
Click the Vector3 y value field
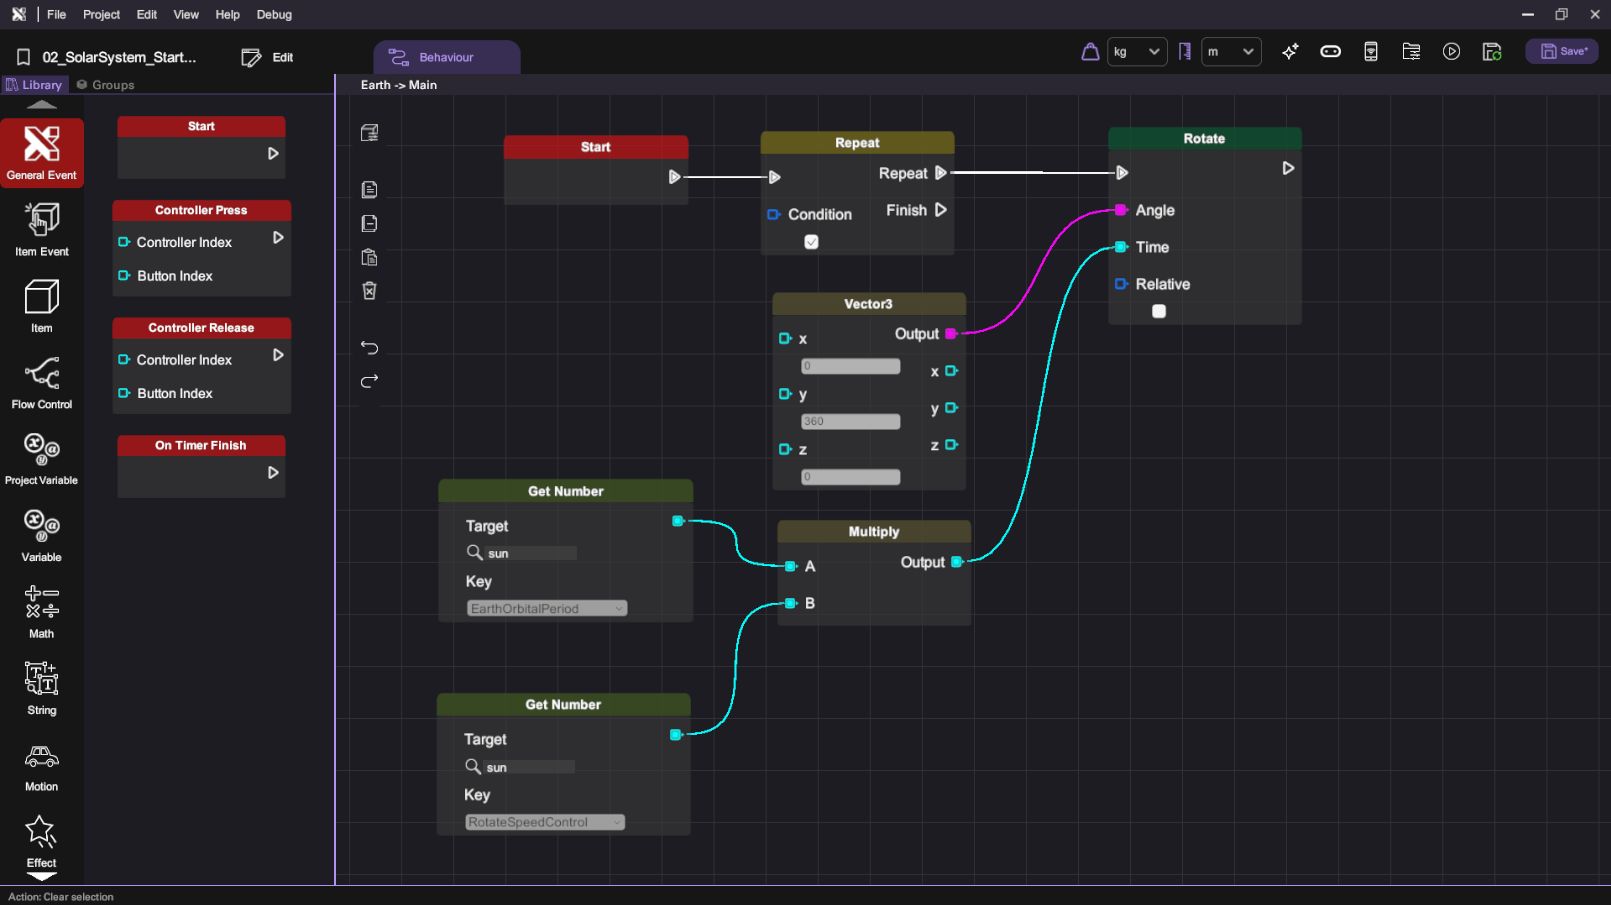tap(850, 421)
